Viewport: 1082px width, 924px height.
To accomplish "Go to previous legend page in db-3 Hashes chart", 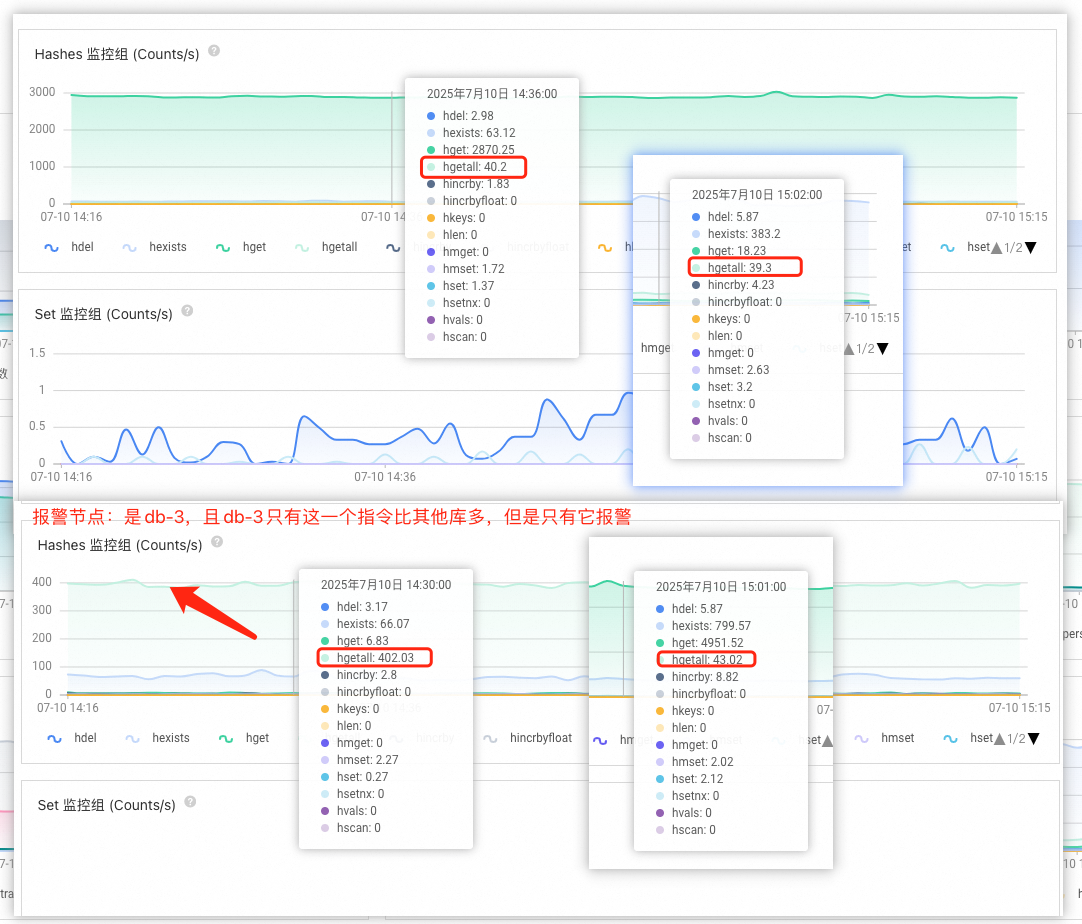I will pos(999,739).
